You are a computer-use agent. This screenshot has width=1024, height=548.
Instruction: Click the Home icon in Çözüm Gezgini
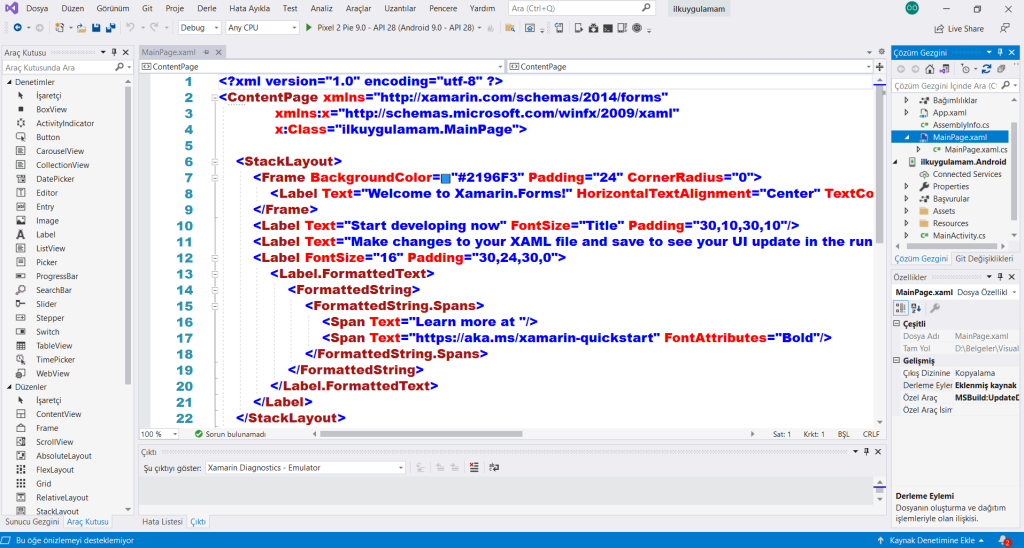coord(931,69)
